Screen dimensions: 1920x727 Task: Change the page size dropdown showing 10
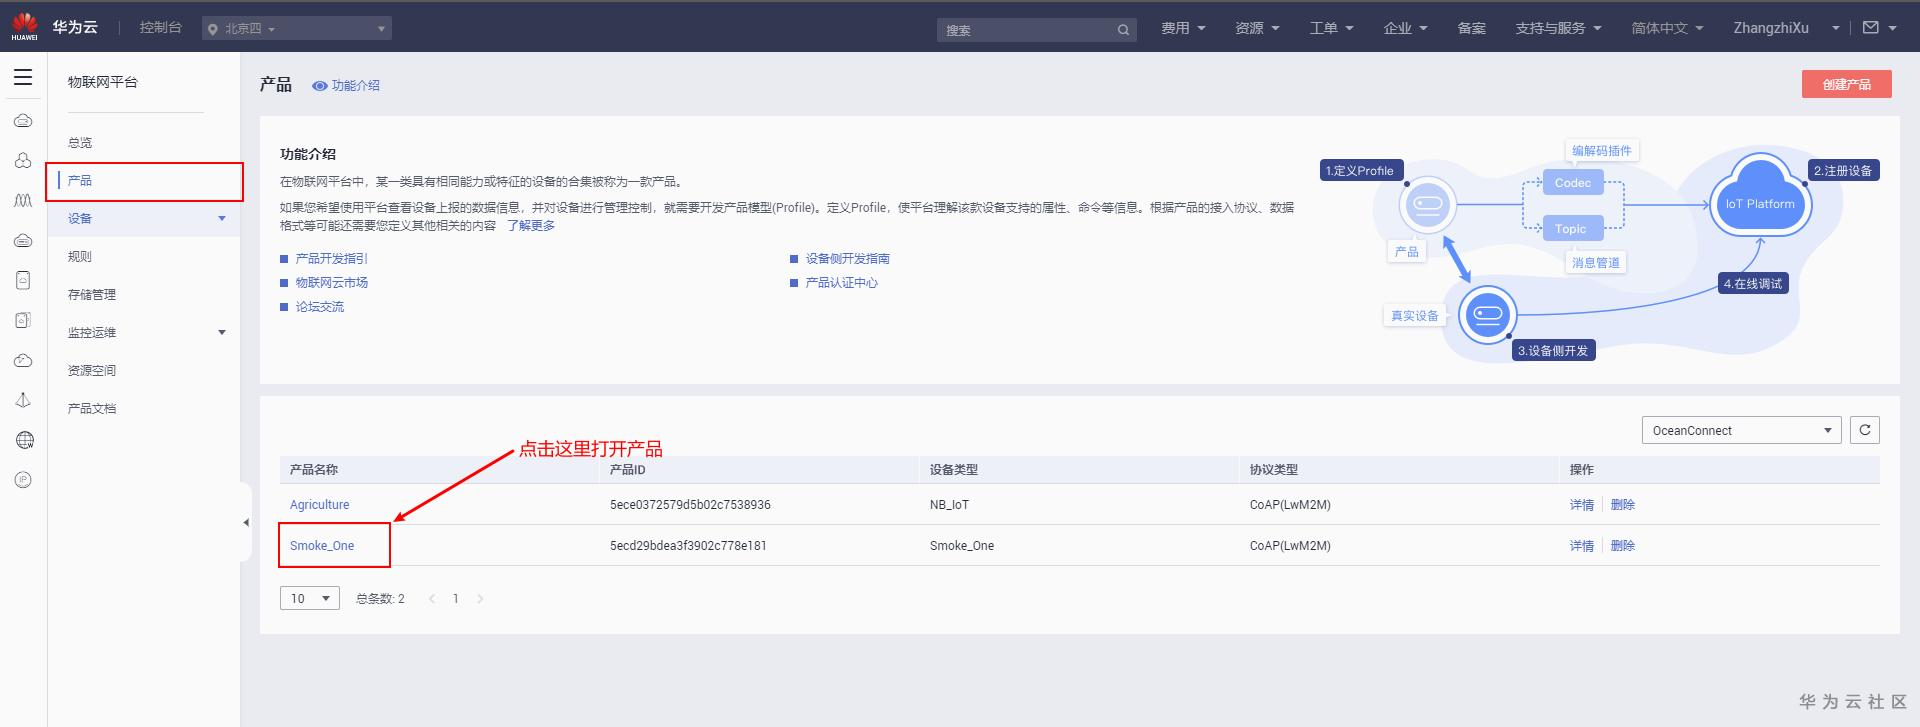coord(310,598)
